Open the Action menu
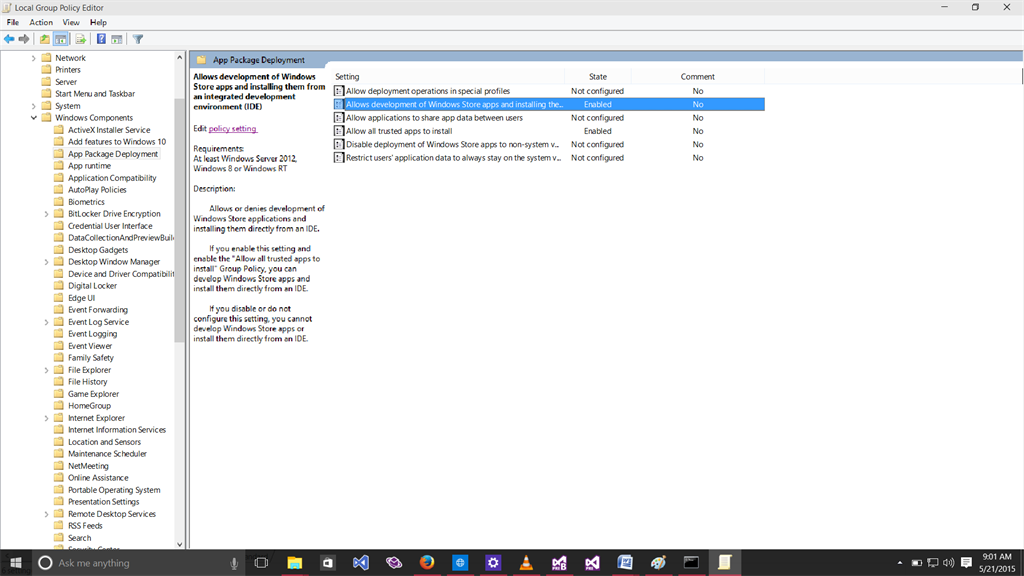 tap(40, 22)
